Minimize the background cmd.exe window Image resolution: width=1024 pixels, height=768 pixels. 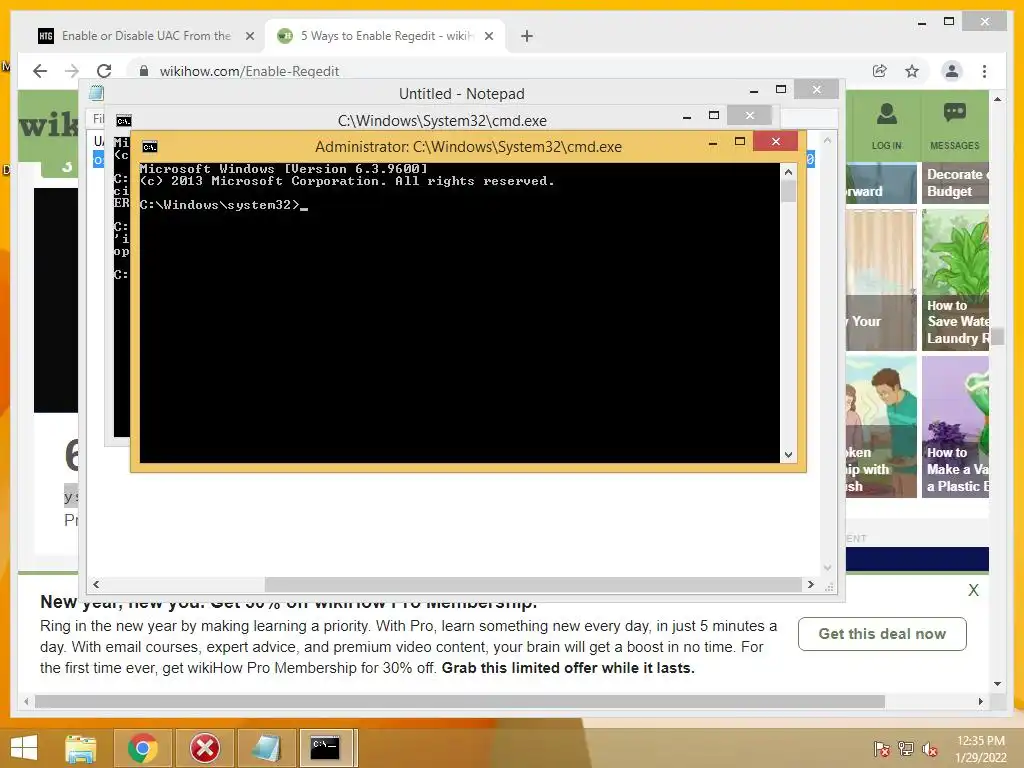(x=686, y=116)
